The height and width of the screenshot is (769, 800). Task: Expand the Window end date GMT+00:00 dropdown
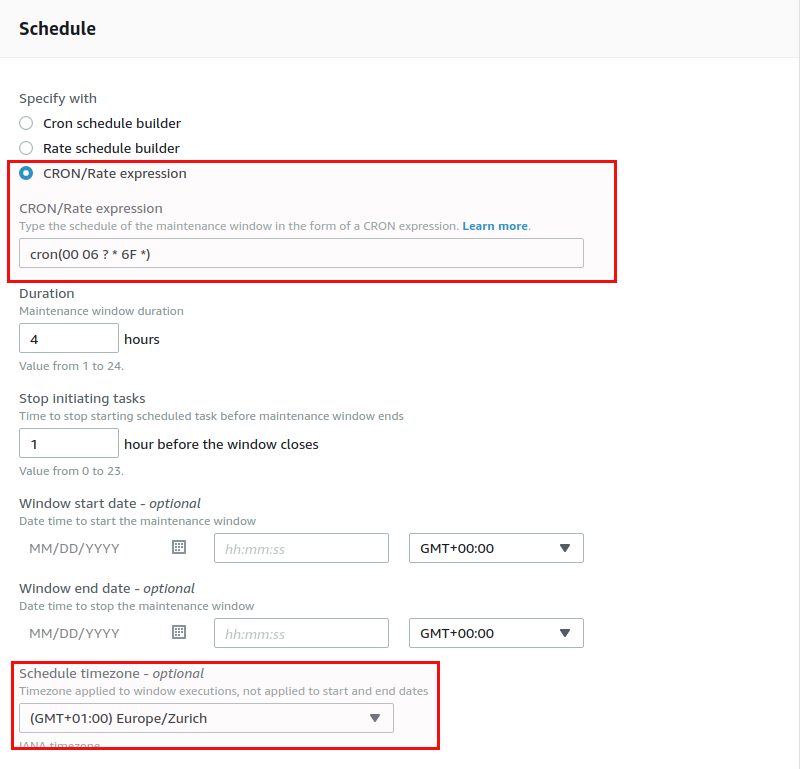[x=496, y=633]
